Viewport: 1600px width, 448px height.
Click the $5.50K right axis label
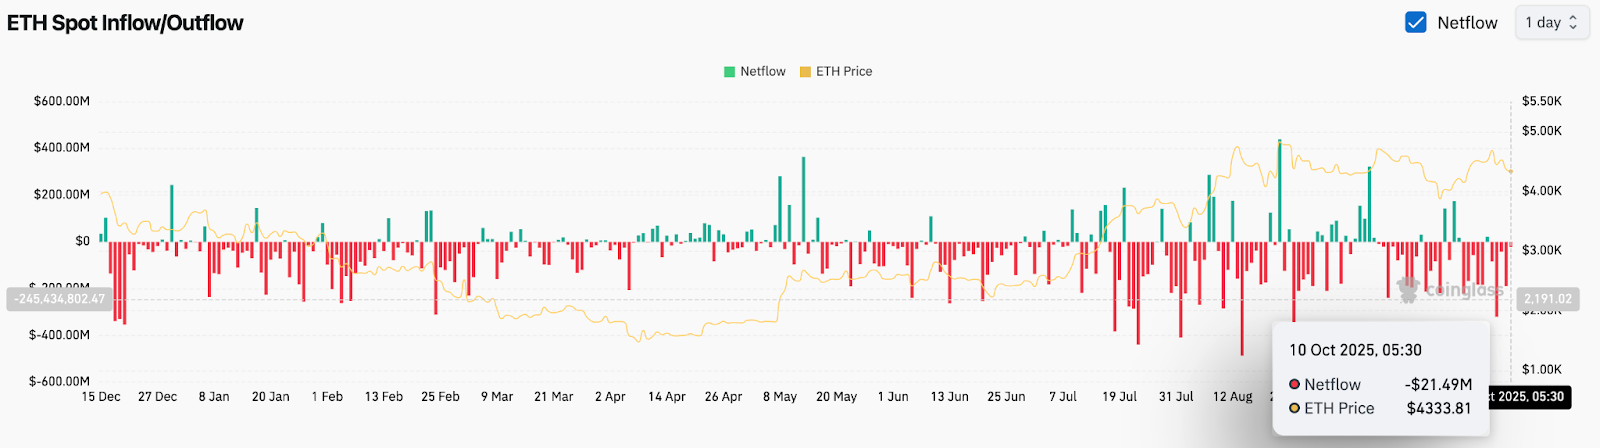click(x=1541, y=101)
